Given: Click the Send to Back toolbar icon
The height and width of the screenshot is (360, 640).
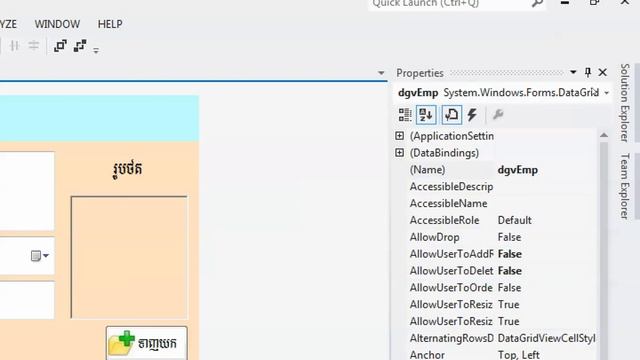Looking at the screenshot, I should 80,46.
